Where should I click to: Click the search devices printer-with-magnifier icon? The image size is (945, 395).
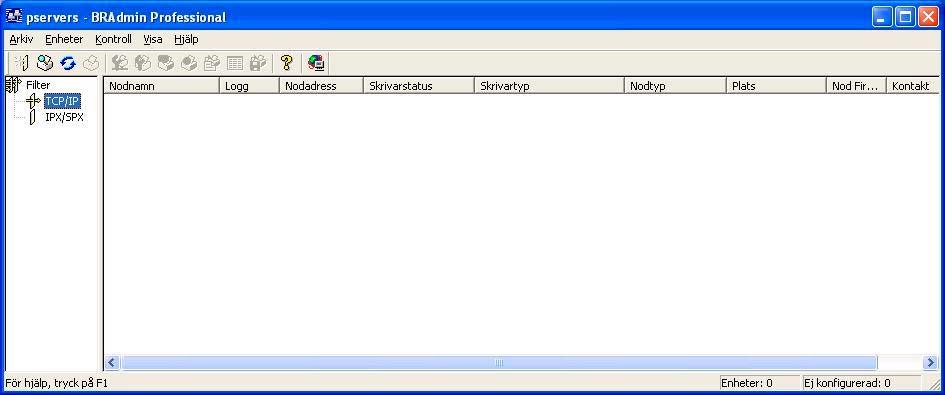[x=45, y=63]
